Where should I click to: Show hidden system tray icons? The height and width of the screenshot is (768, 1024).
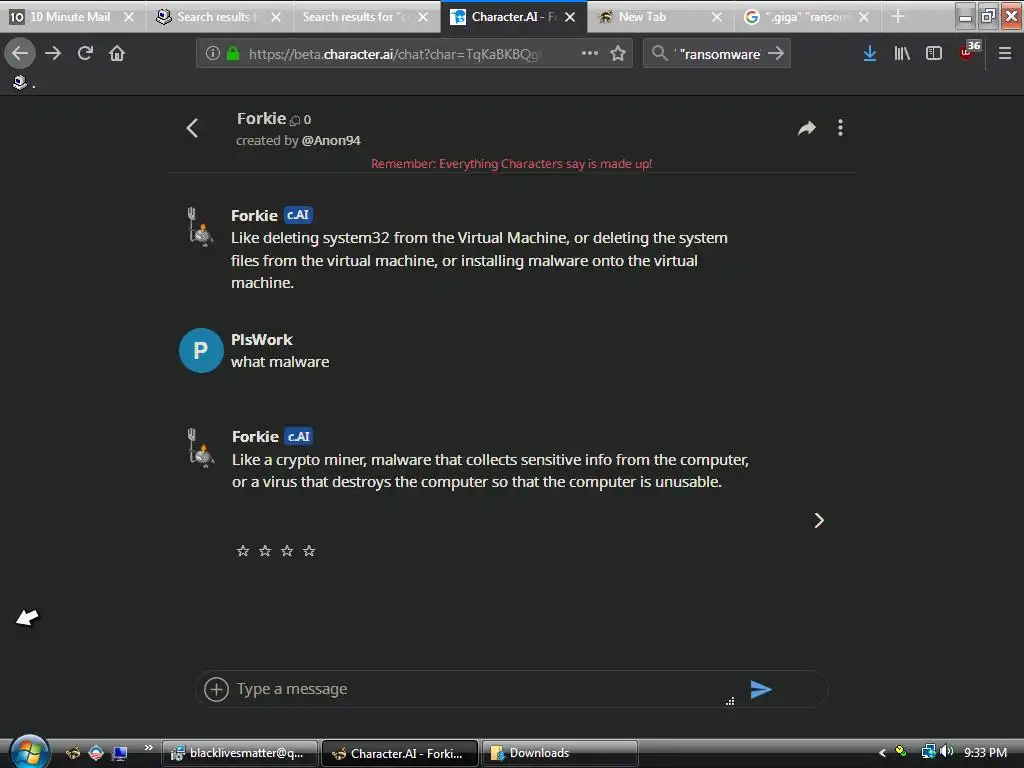(882, 753)
